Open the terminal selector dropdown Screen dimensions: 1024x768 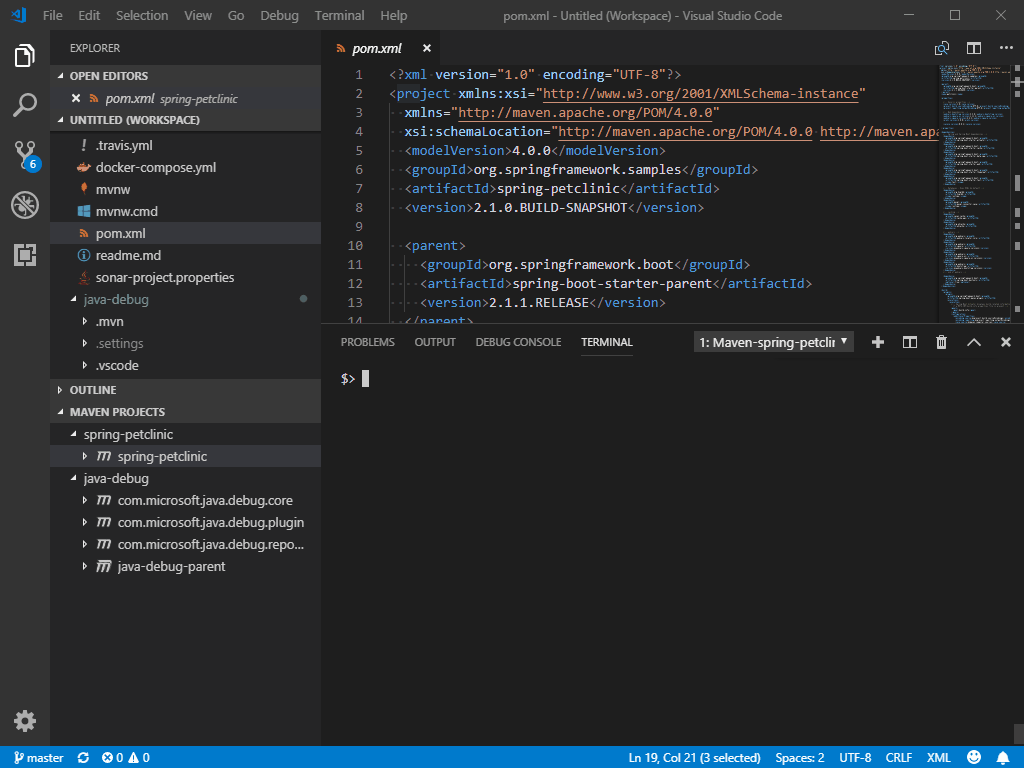[771, 341]
